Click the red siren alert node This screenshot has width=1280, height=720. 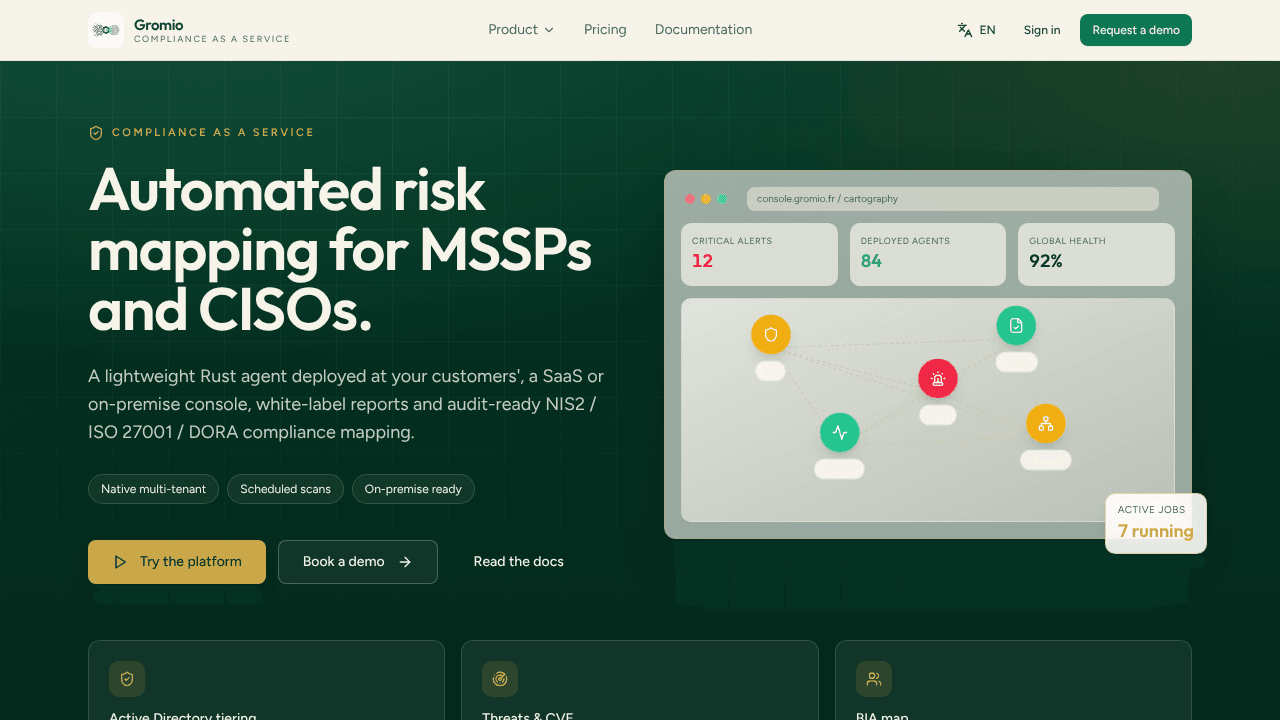click(938, 379)
